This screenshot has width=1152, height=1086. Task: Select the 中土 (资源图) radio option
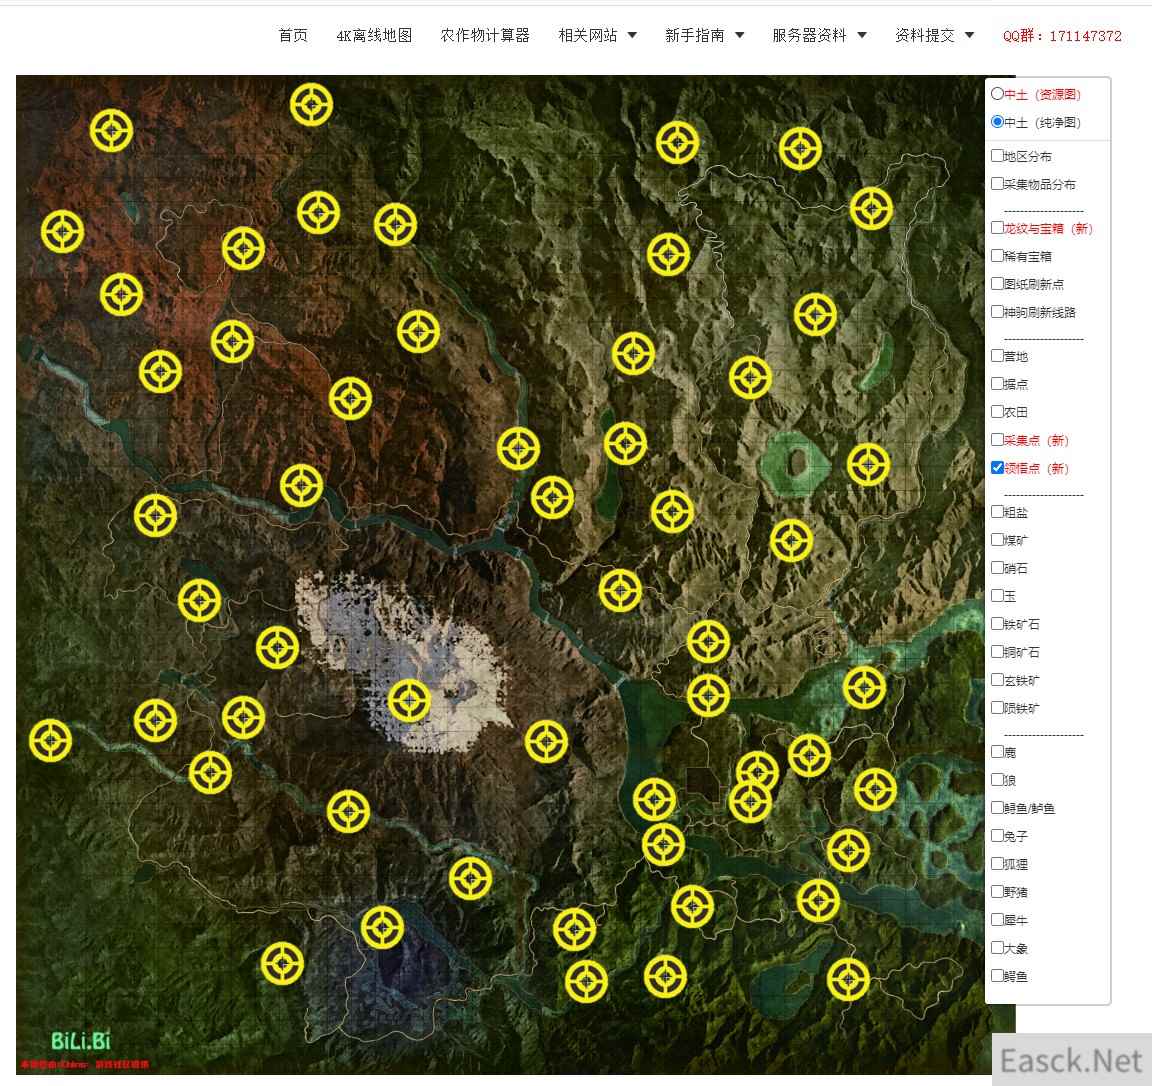click(997, 93)
